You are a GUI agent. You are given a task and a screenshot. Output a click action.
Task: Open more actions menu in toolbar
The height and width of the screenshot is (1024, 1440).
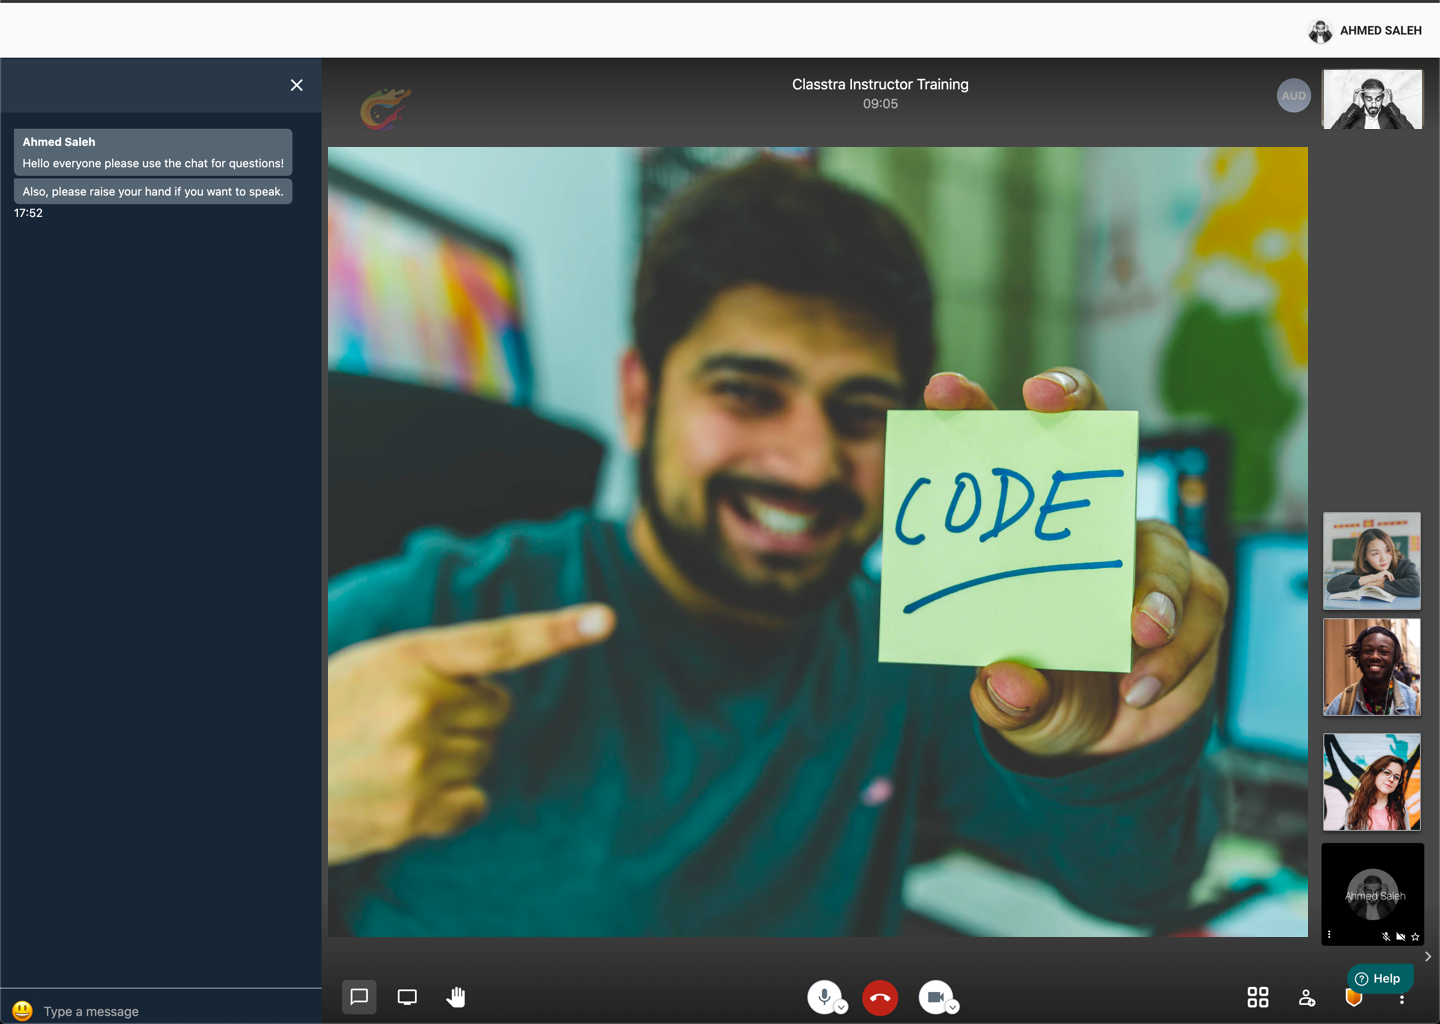[x=1402, y=1000]
